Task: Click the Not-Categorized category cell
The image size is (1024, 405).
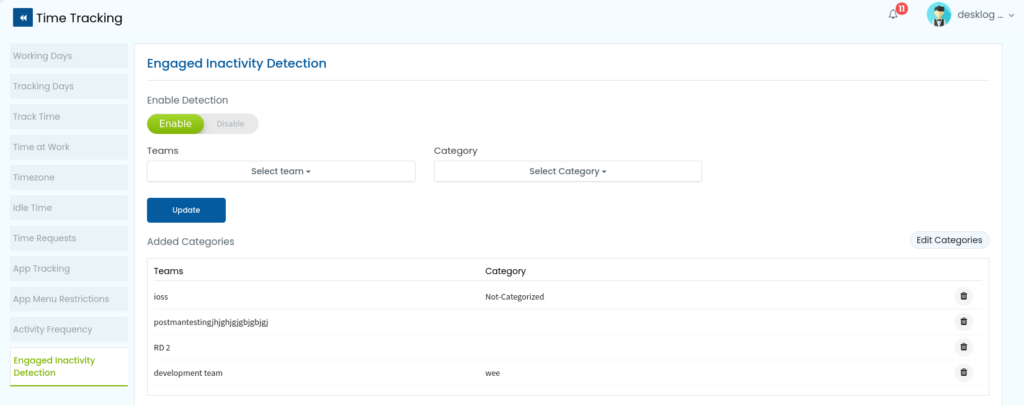Action: click(x=515, y=297)
